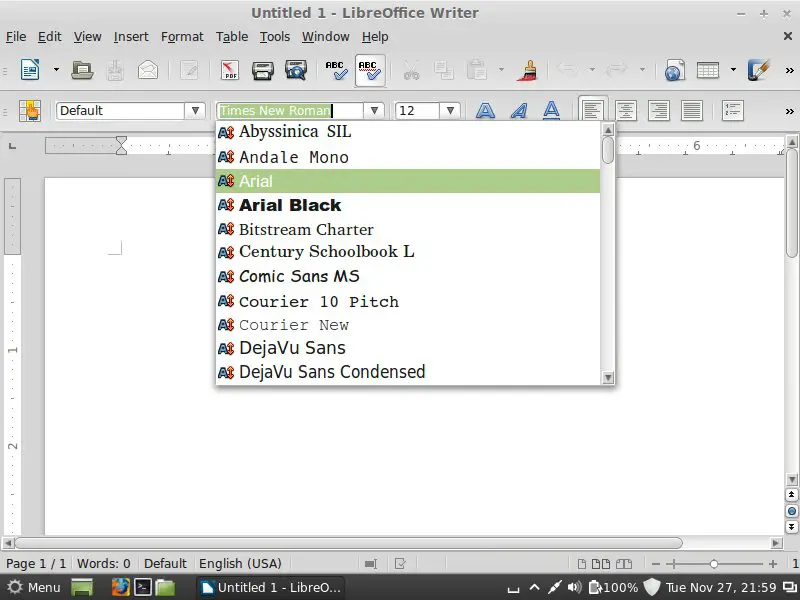Apply Bold with the first A icon
This screenshot has width=800, height=600.
pyautogui.click(x=485, y=110)
